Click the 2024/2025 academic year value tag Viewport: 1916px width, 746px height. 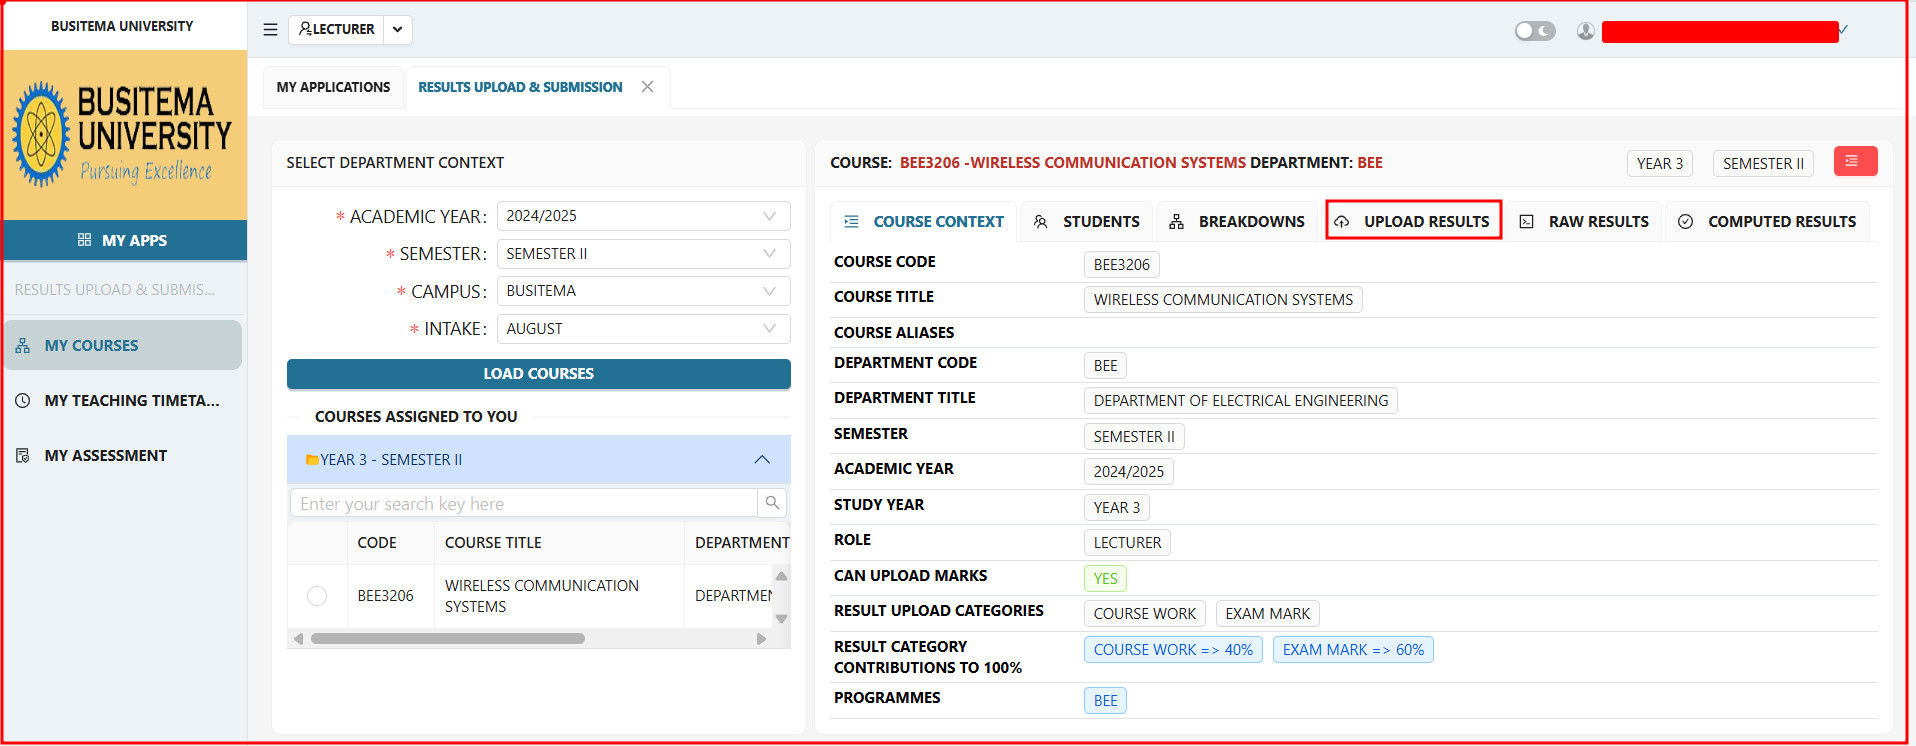1128,472
